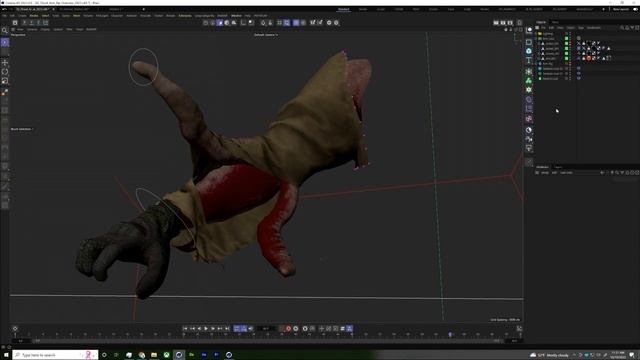Switch to the Layers tab beside Attributes

tap(558, 167)
